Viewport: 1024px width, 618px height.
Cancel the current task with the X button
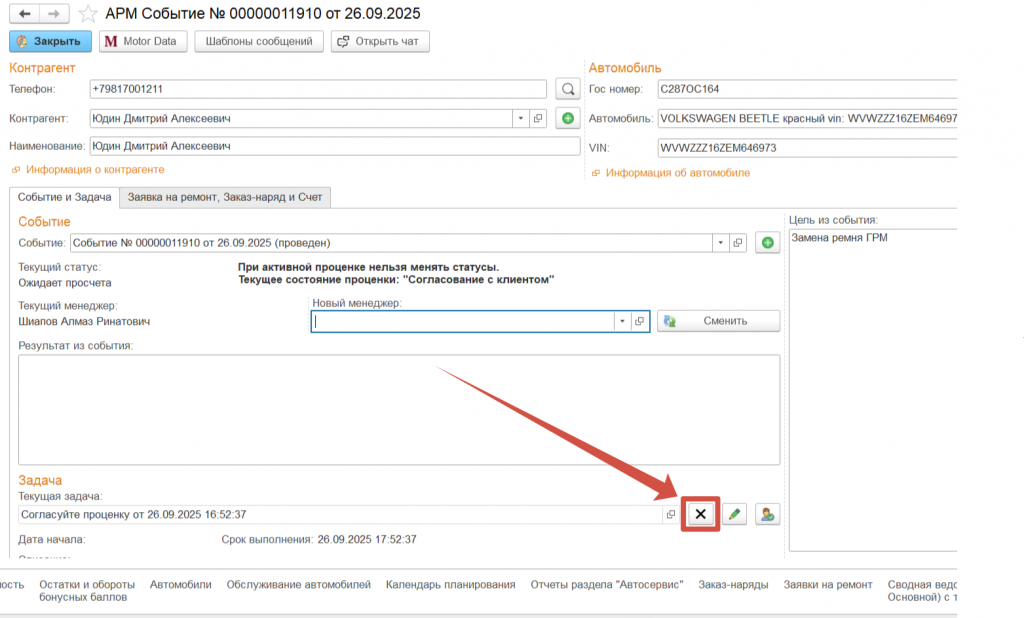[x=700, y=514]
